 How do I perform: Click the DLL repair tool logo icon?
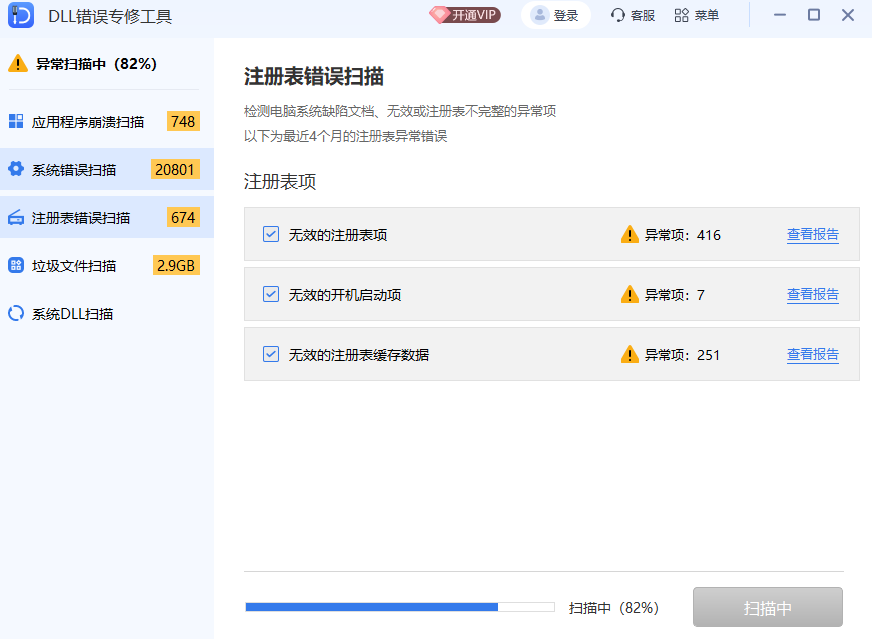[24, 16]
